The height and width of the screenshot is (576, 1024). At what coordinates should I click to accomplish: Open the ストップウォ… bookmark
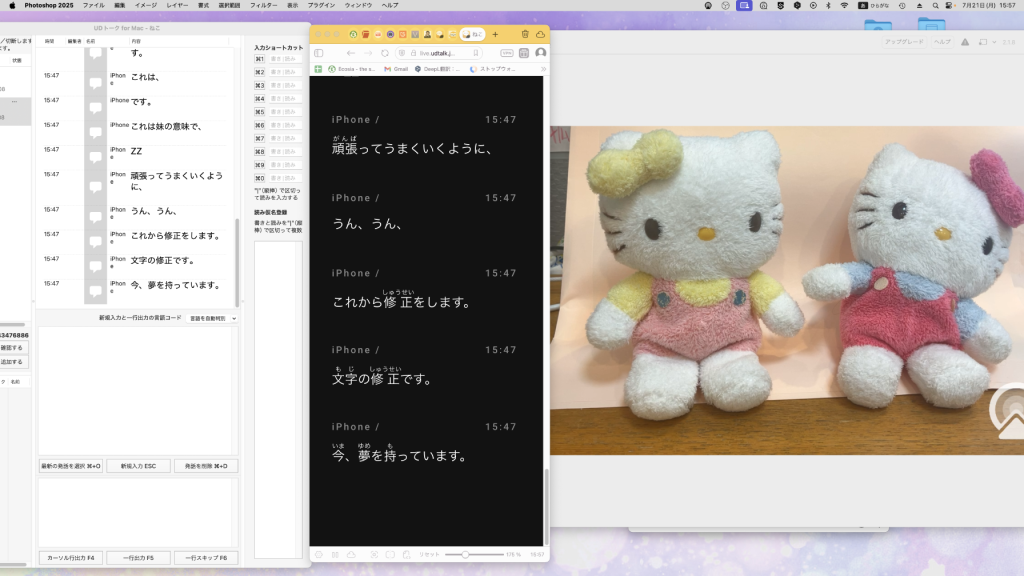tap(492, 69)
